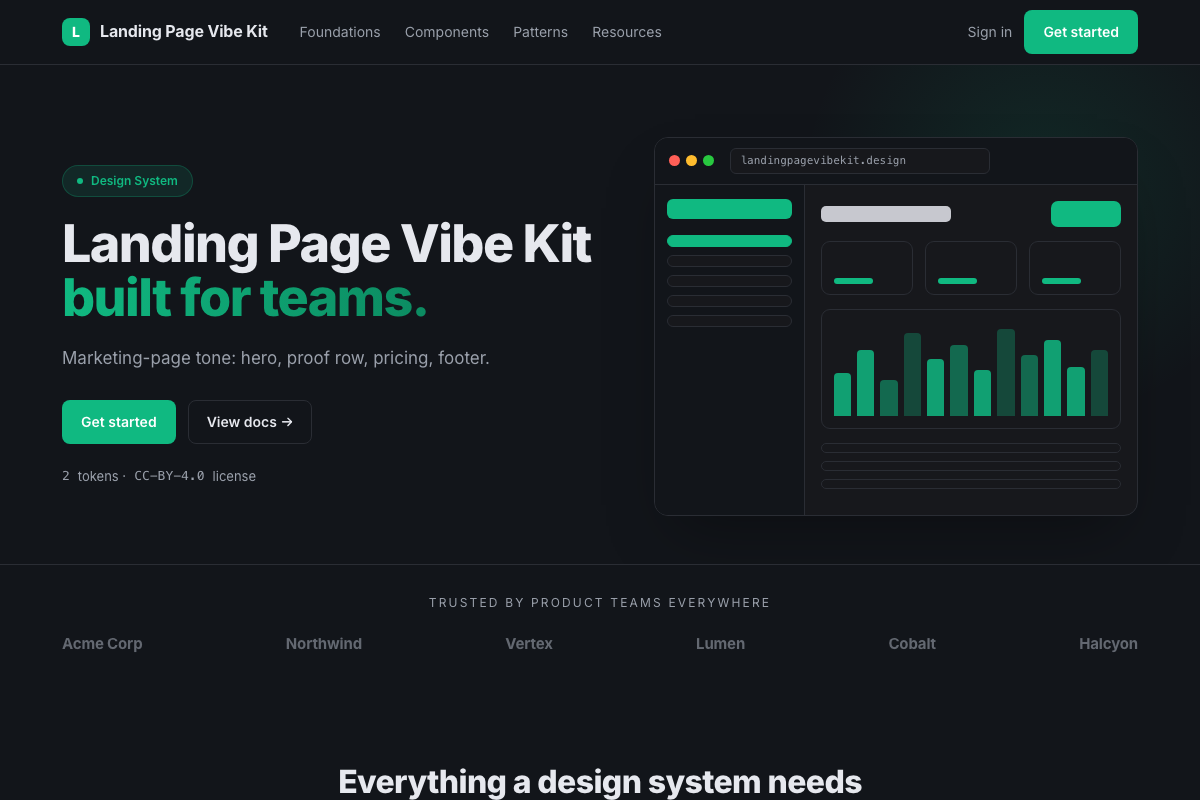The height and width of the screenshot is (800, 1200).
Task: Click the Cobalt logo text
Action: click(912, 644)
